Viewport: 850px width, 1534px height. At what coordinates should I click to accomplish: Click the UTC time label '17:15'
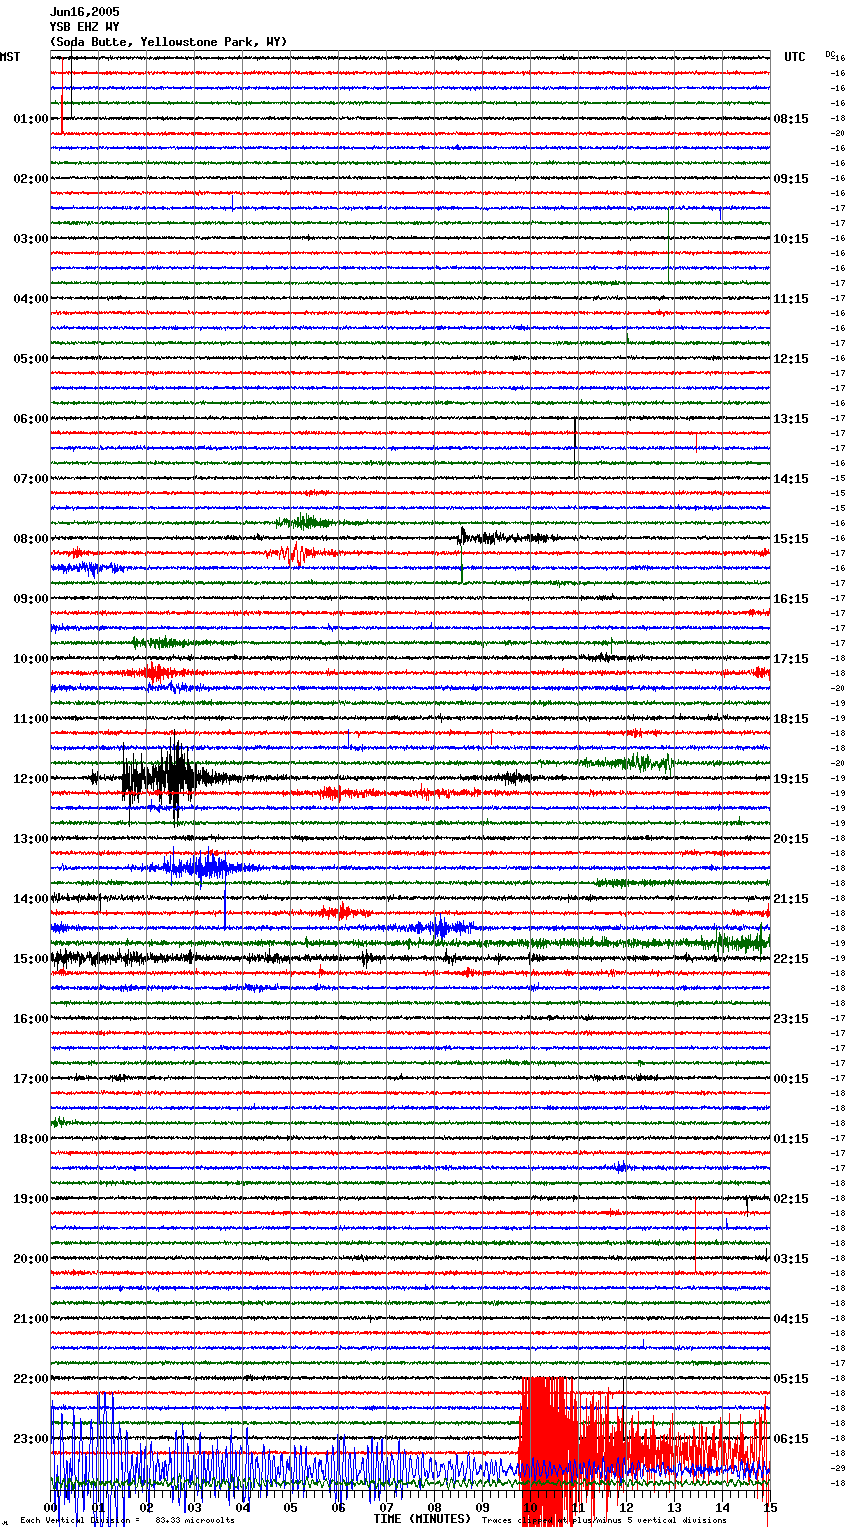(x=791, y=659)
